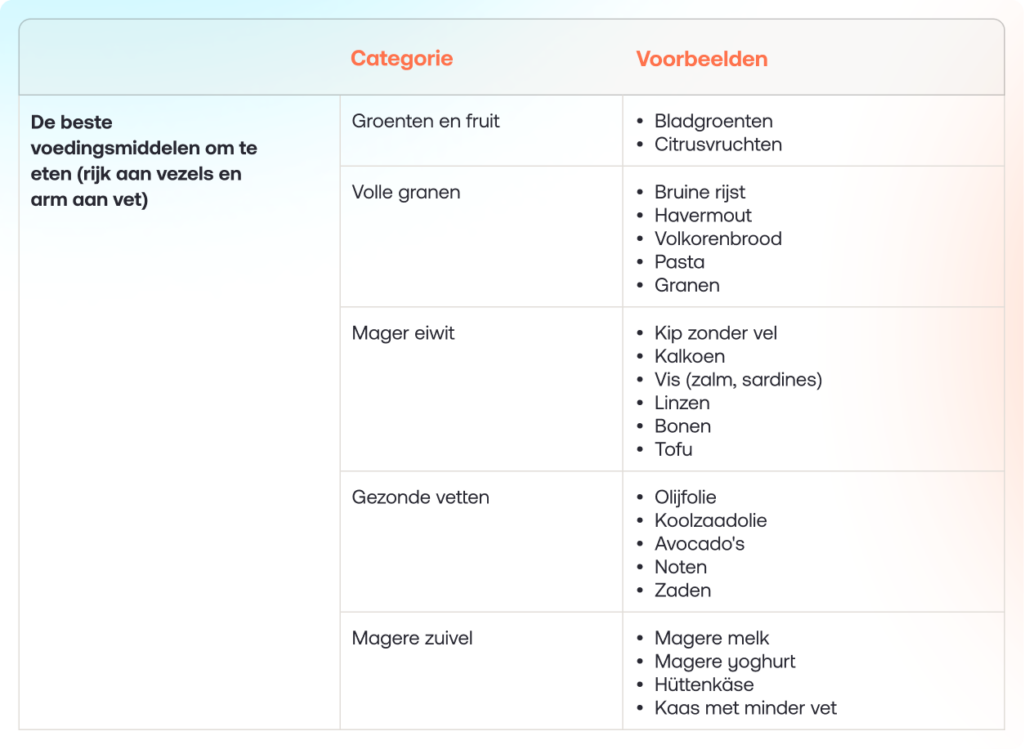Image resolution: width=1024 pixels, height=749 pixels.
Task: Select the 'Gezonde vetten' category cell
Action: coord(420,497)
